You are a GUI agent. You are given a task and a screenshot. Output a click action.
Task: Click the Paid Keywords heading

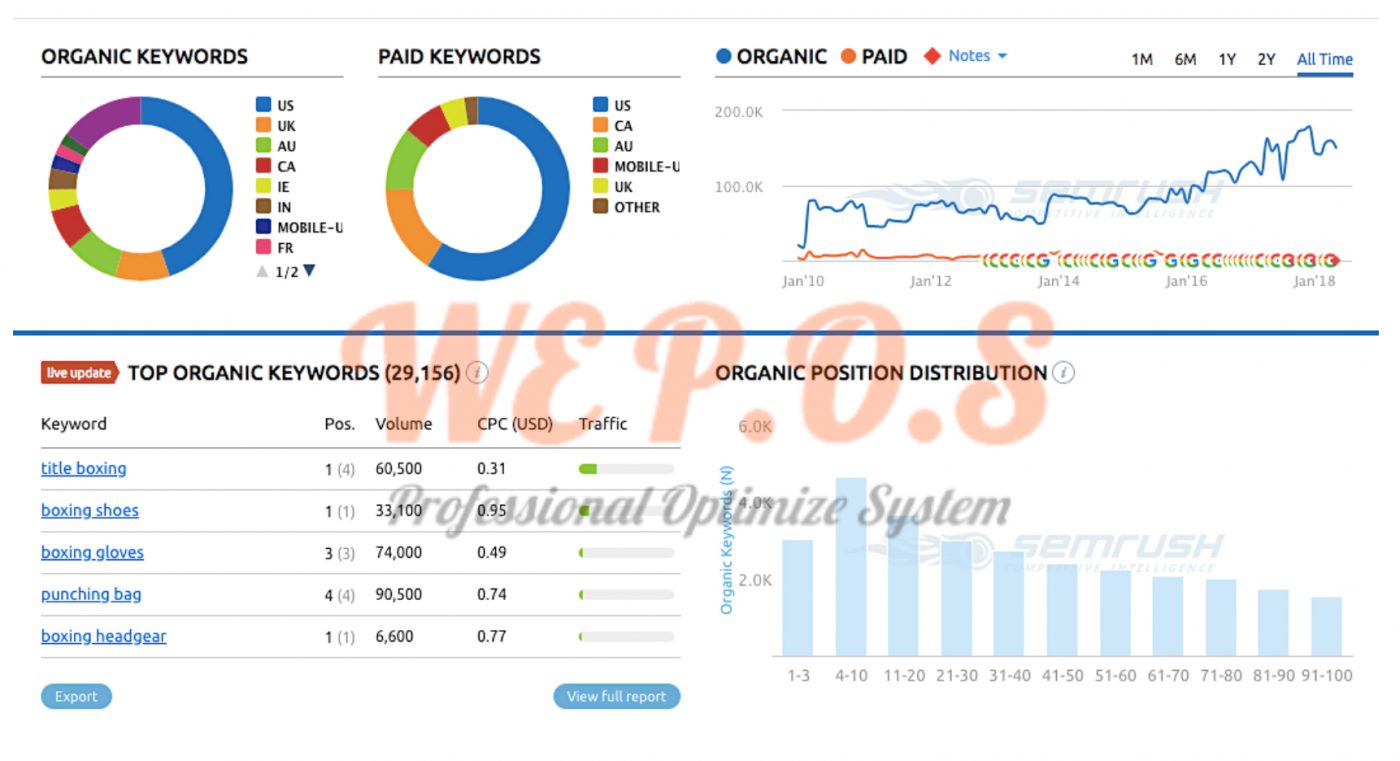[459, 56]
